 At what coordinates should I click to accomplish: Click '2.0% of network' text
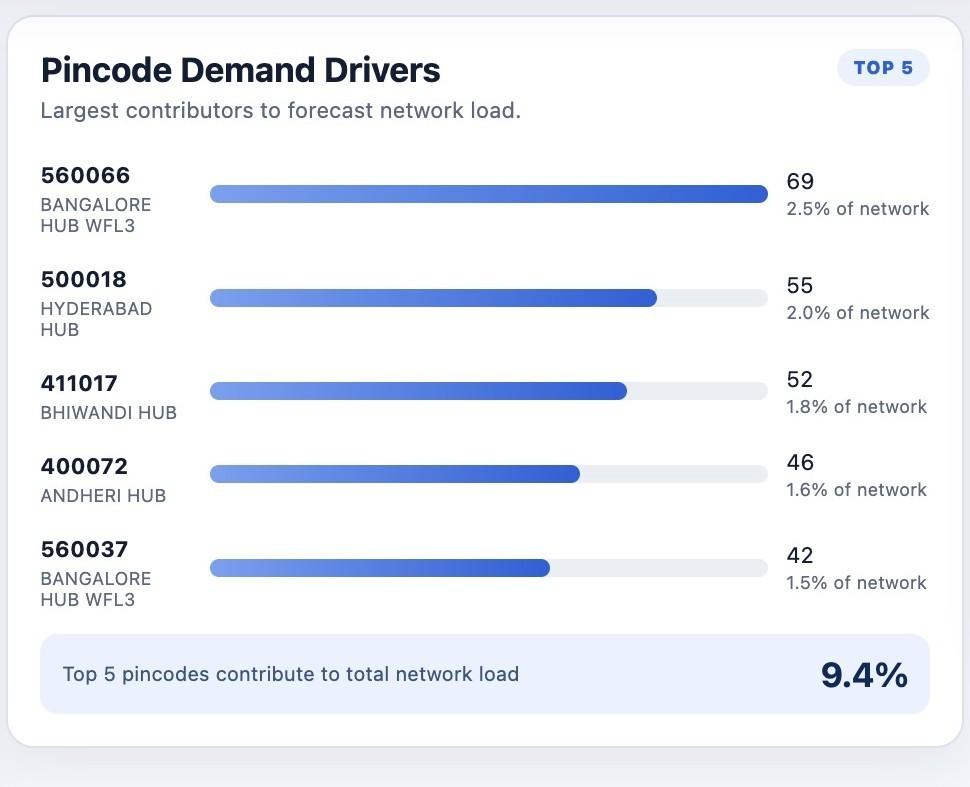pyautogui.click(x=857, y=313)
